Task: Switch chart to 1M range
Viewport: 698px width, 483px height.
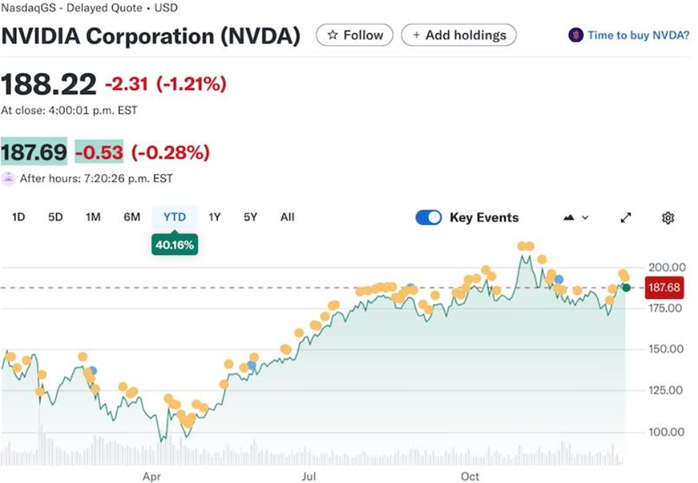Action: [93, 217]
